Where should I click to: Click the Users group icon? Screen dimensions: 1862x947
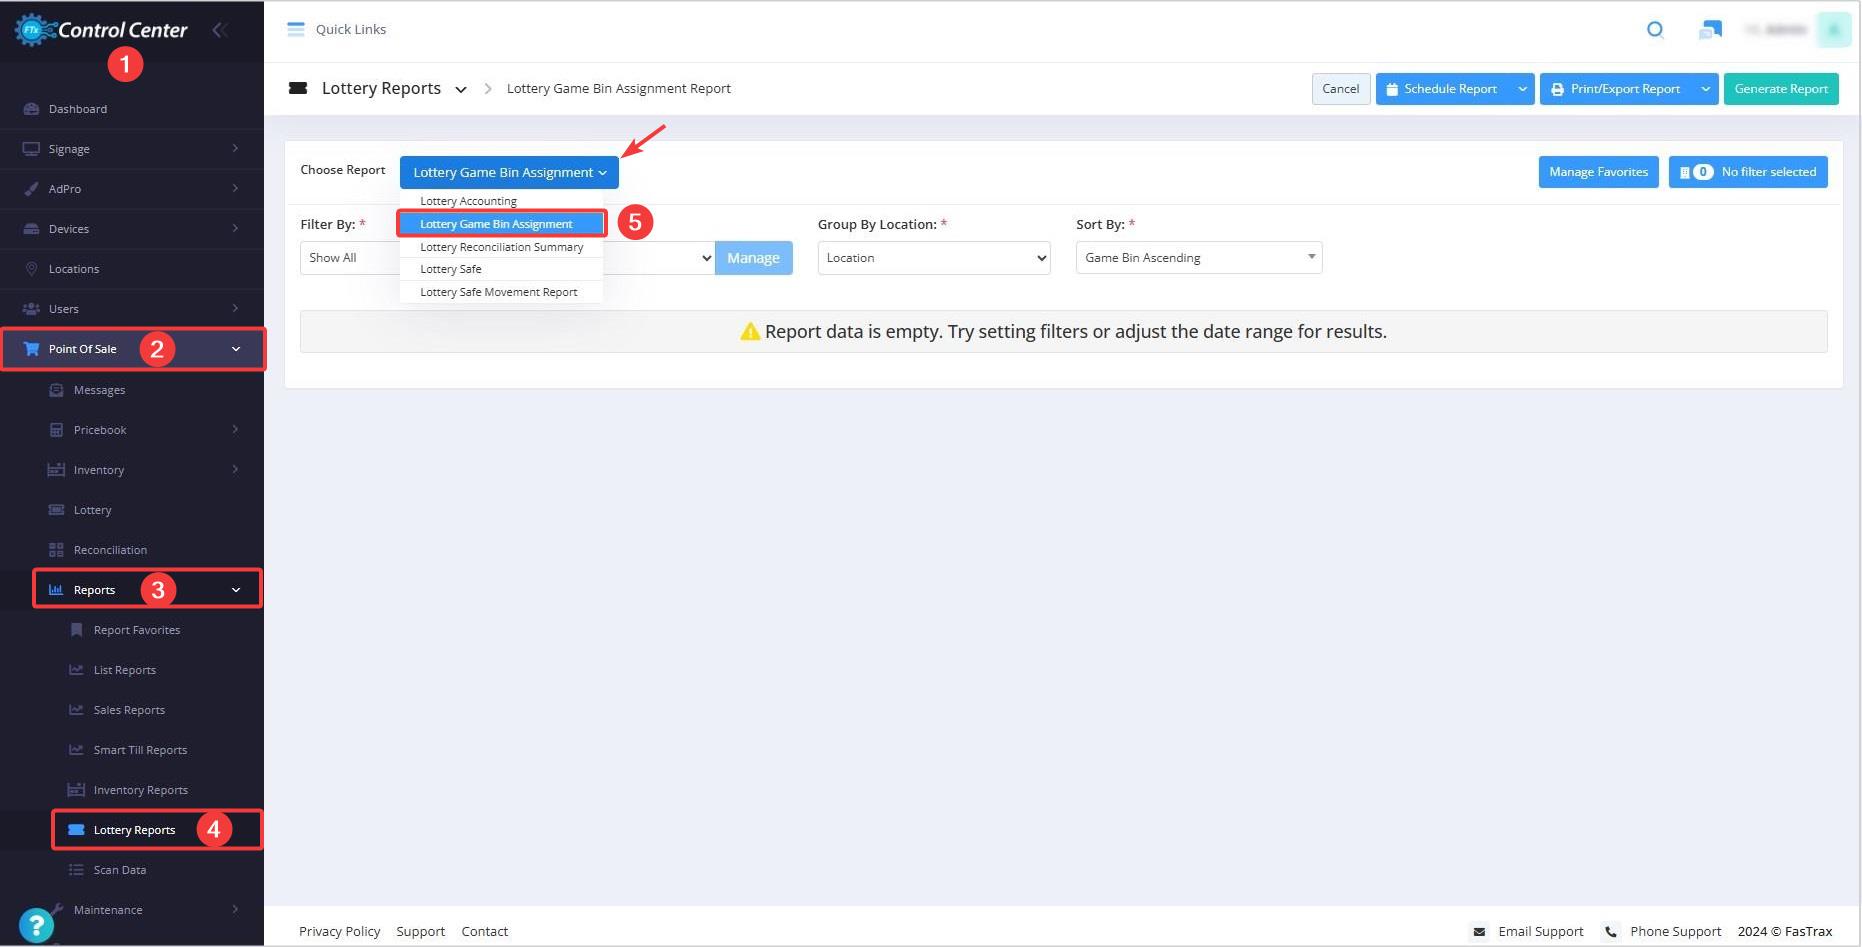(31, 309)
